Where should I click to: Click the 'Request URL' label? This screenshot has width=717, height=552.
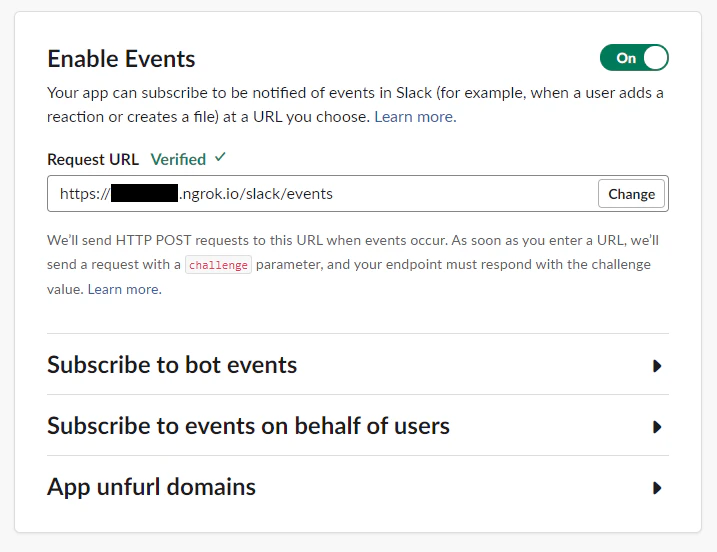click(x=93, y=159)
